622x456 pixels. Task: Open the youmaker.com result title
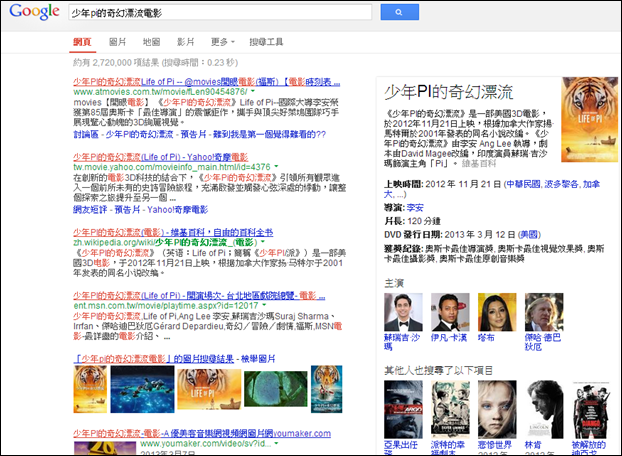click(x=202, y=433)
